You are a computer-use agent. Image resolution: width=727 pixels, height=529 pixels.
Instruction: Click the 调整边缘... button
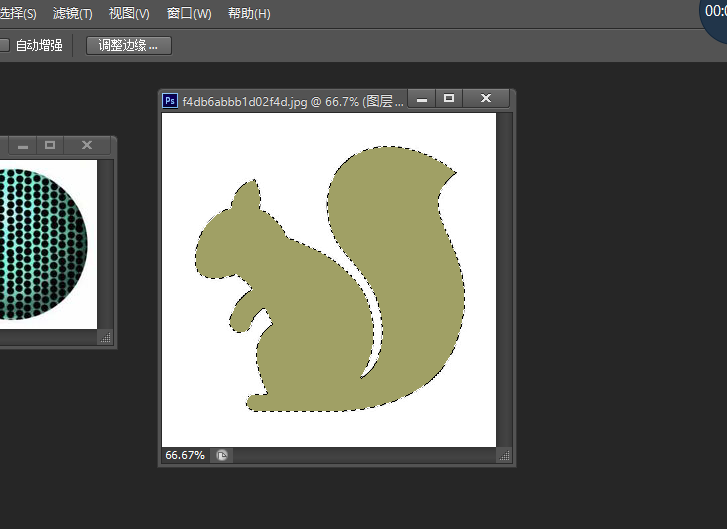pos(128,45)
